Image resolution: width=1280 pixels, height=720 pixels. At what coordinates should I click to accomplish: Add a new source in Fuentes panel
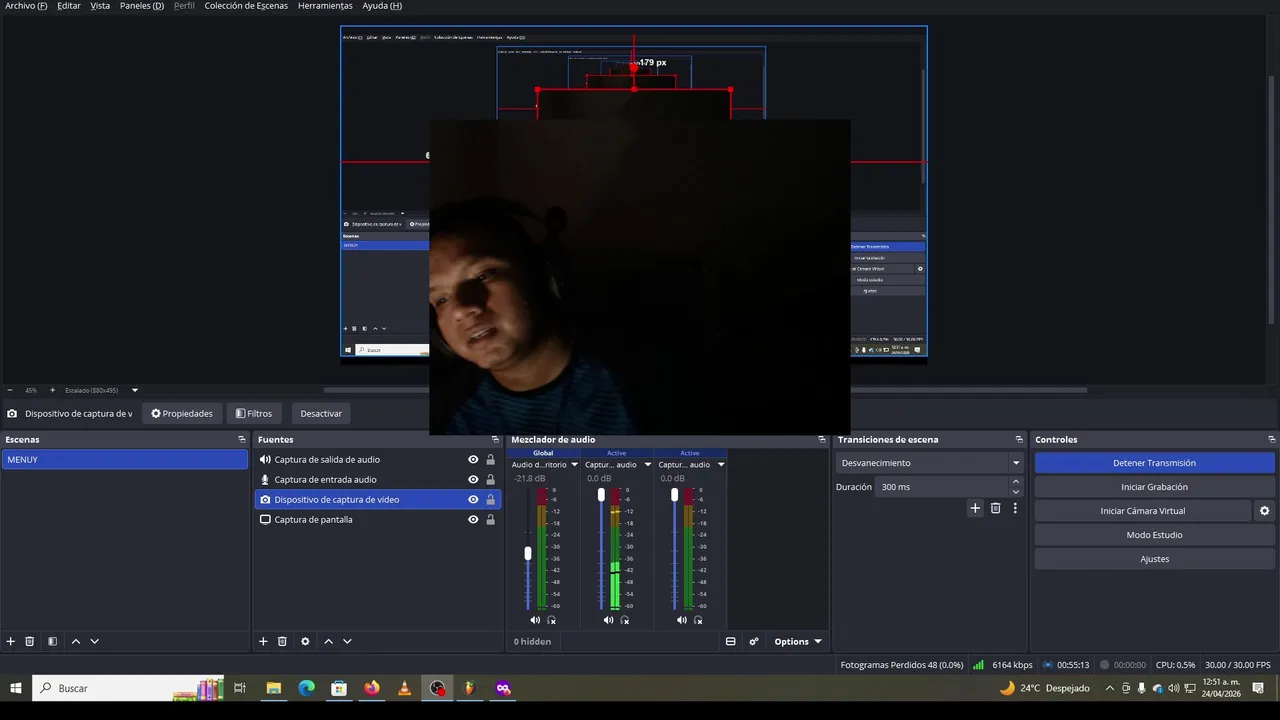click(x=263, y=641)
